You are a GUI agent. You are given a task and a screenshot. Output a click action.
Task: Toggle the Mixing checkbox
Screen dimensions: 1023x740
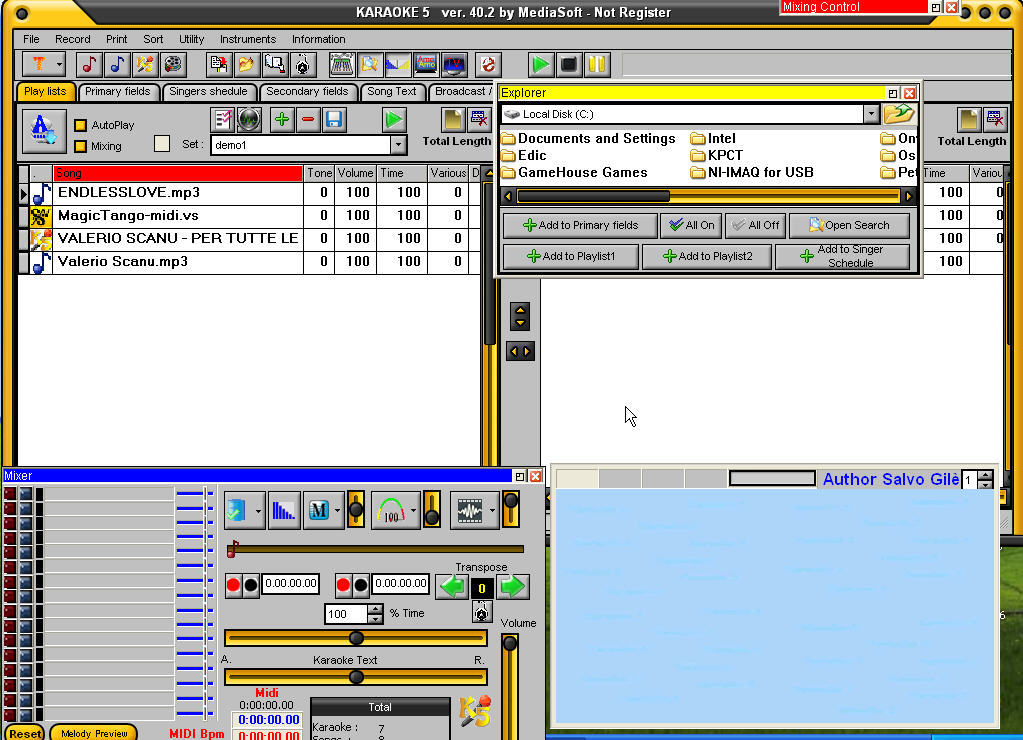pyautogui.click(x=81, y=147)
